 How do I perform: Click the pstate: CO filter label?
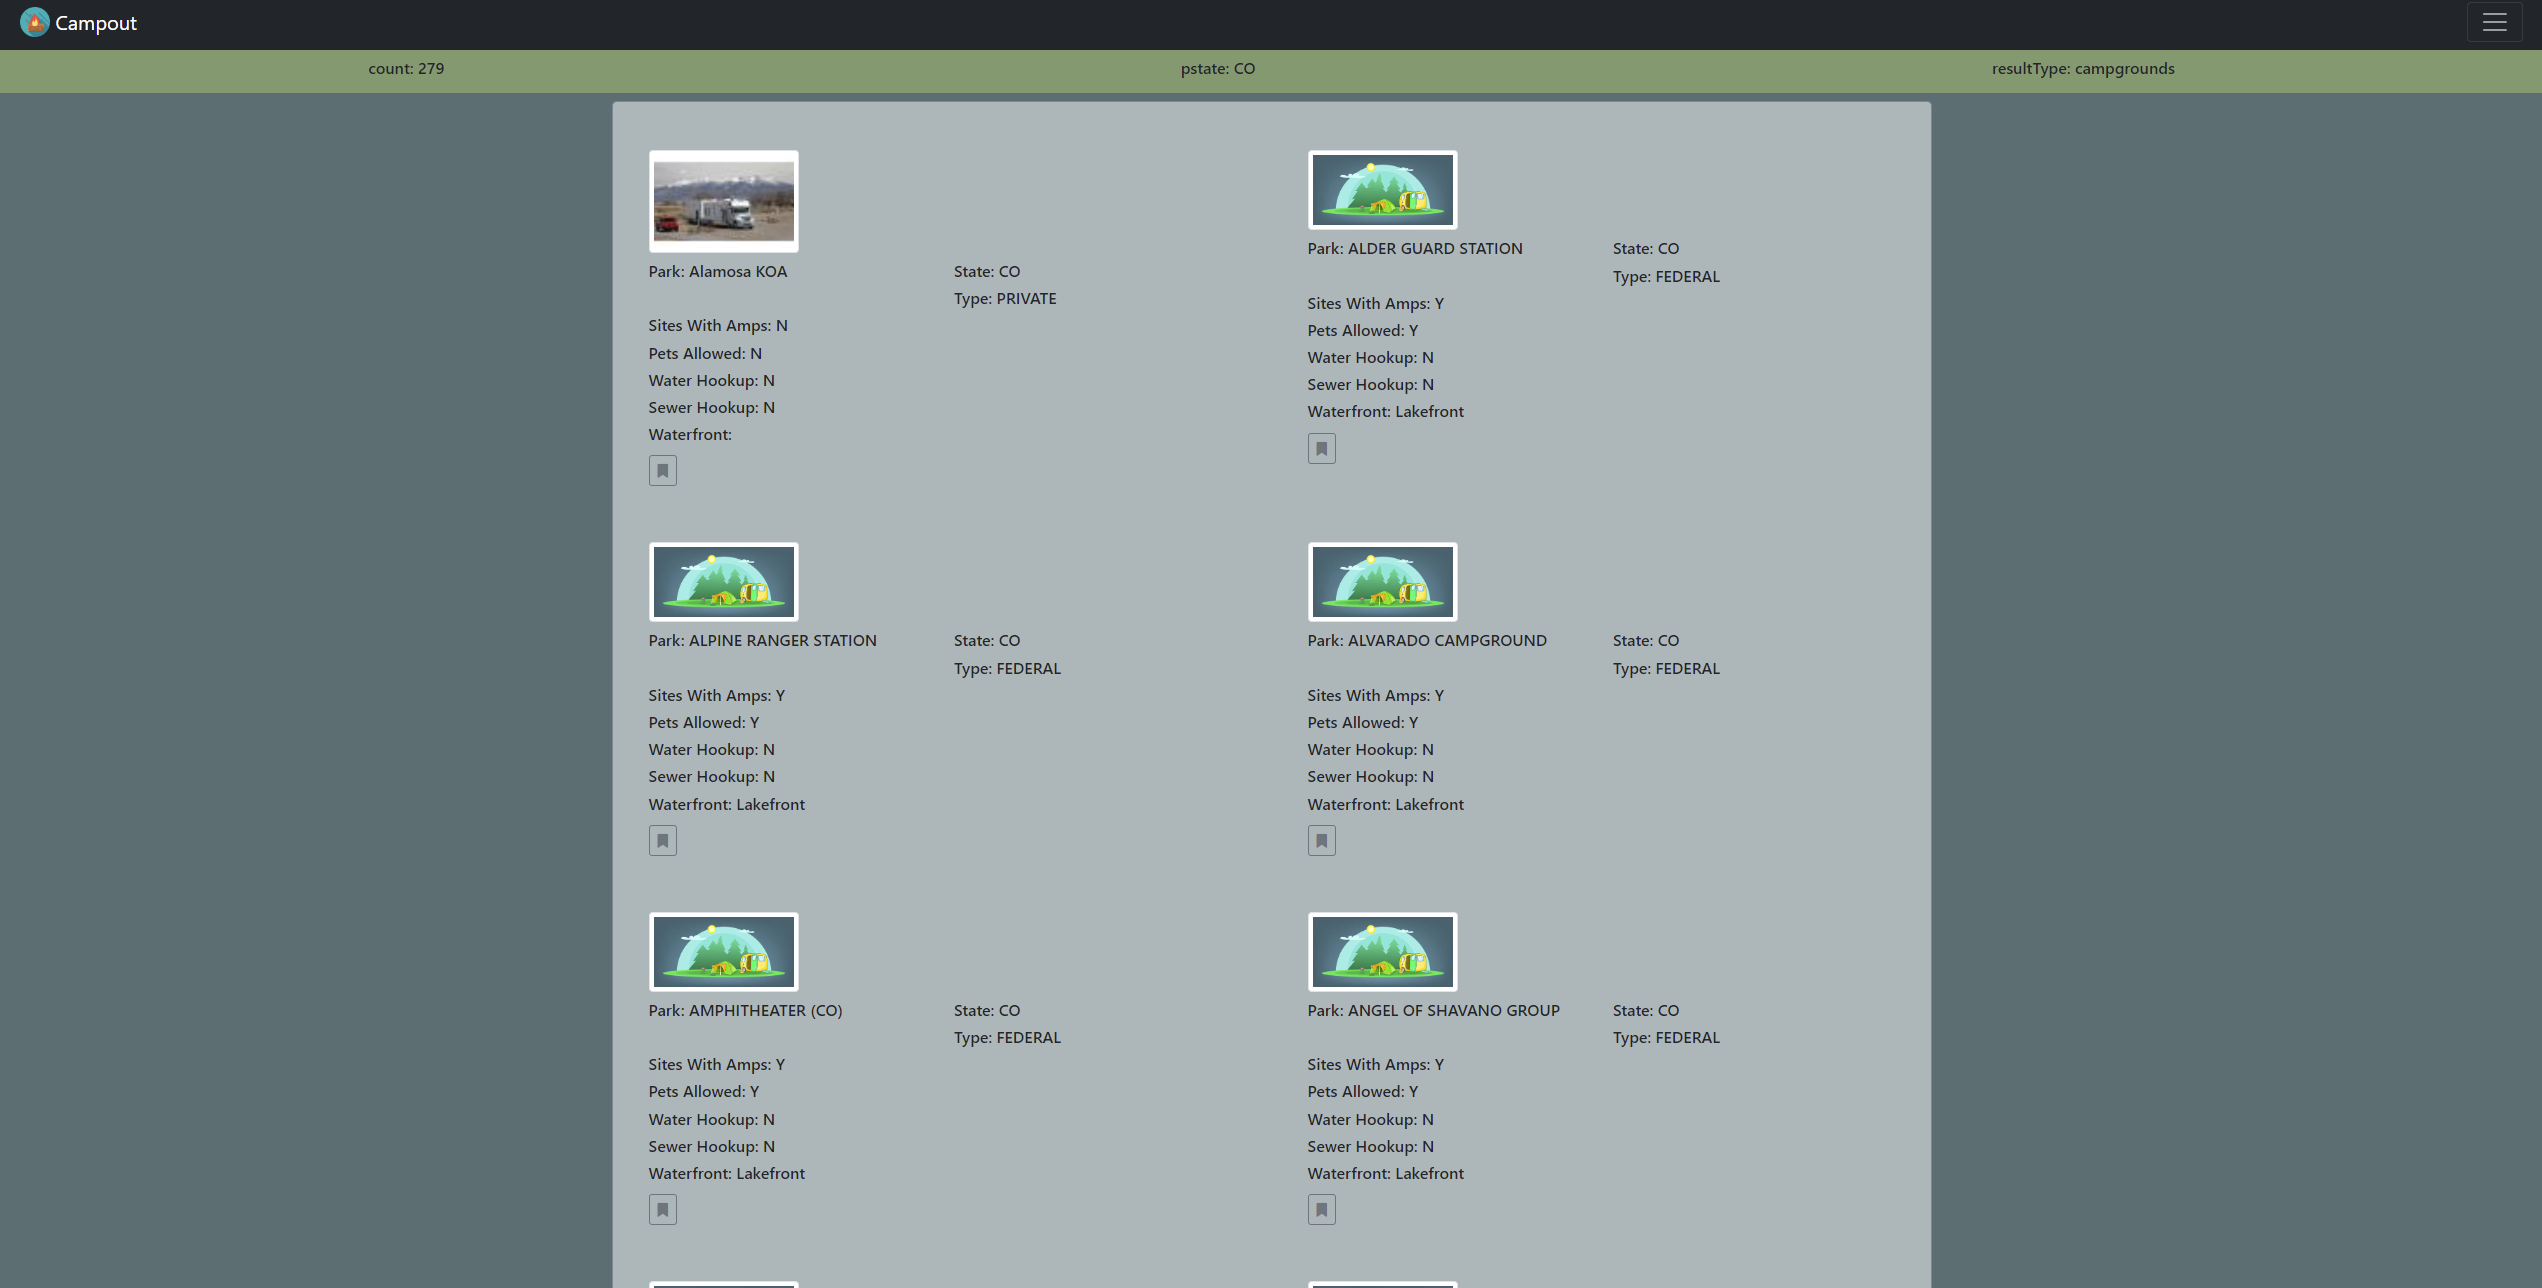[1217, 69]
